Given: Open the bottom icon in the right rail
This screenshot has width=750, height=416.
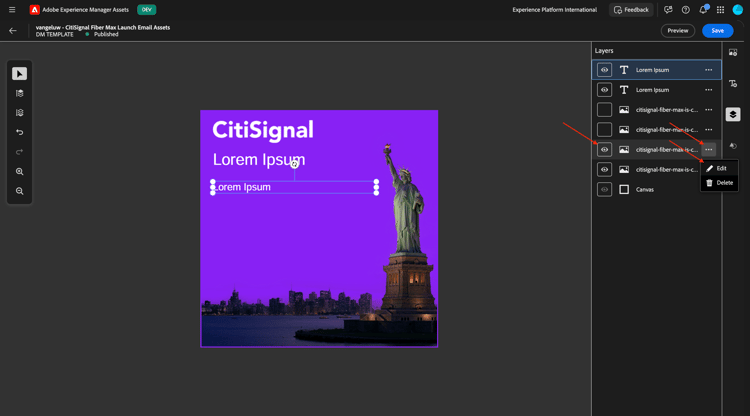Looking at the screenshot, I should (x=733, y=146).
